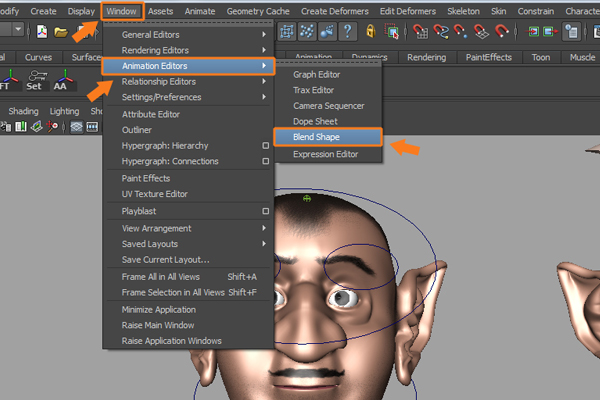Viewport: 600px width, 400px height.
Task: Open the Skeleton menu
Action: [463, 11]
